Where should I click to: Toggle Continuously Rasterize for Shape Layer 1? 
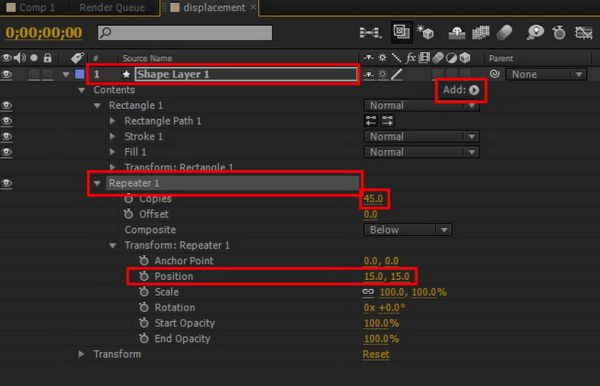pyautogui.click(x=382, y=74)
